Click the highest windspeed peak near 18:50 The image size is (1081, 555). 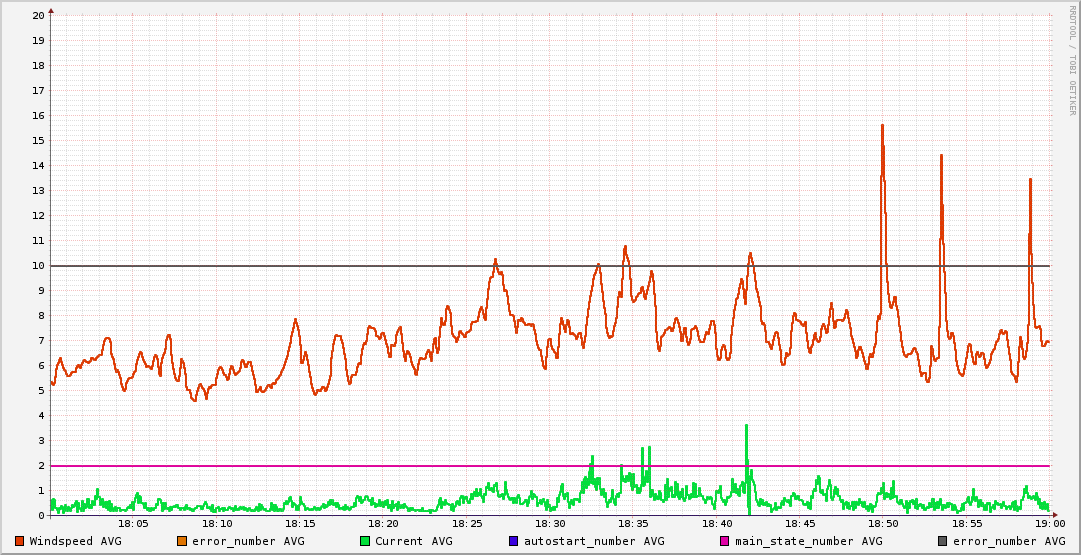click(x=882, y=126)
